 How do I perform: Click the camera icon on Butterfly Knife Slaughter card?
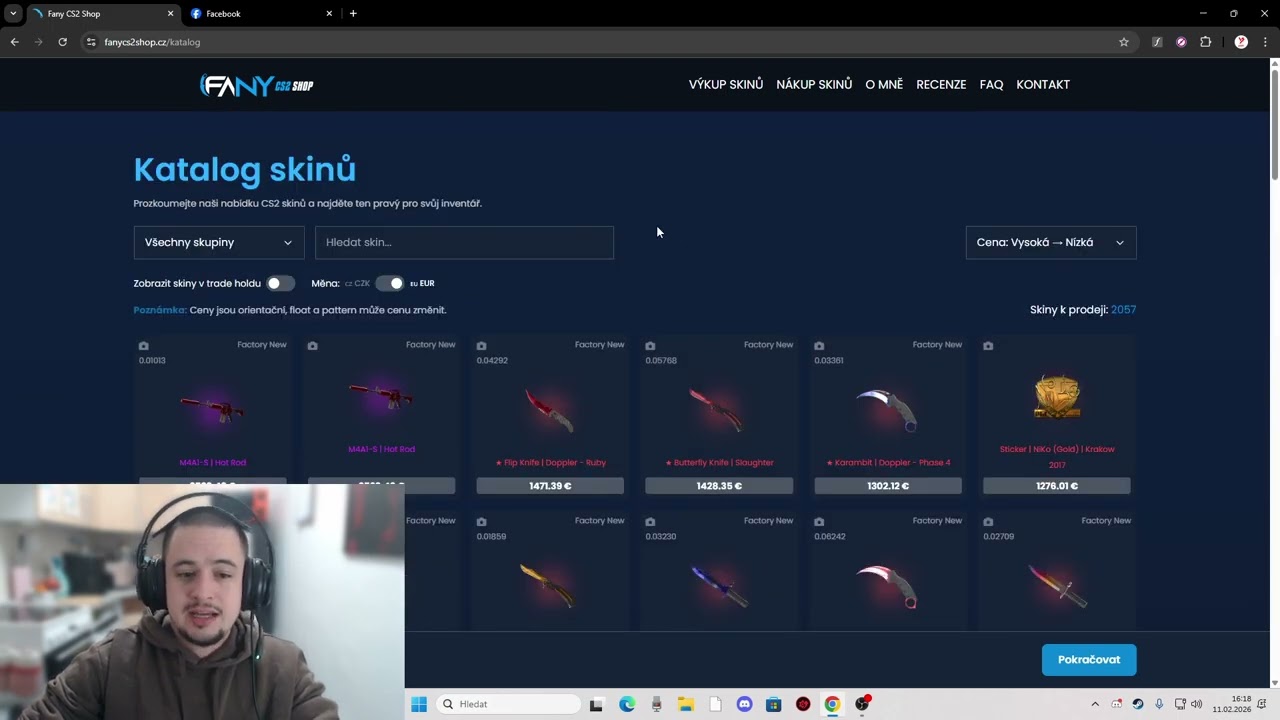tap(650, 346)
